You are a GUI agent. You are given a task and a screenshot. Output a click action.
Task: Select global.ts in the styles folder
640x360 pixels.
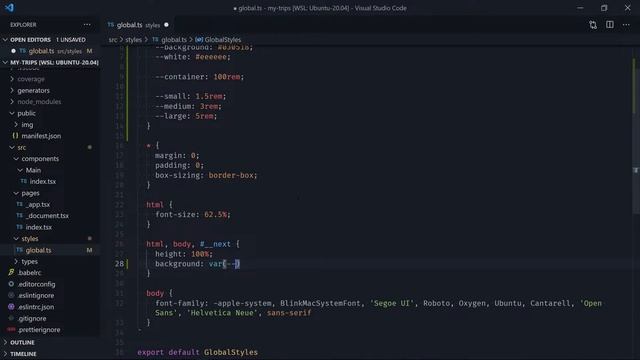coord(50,250)
